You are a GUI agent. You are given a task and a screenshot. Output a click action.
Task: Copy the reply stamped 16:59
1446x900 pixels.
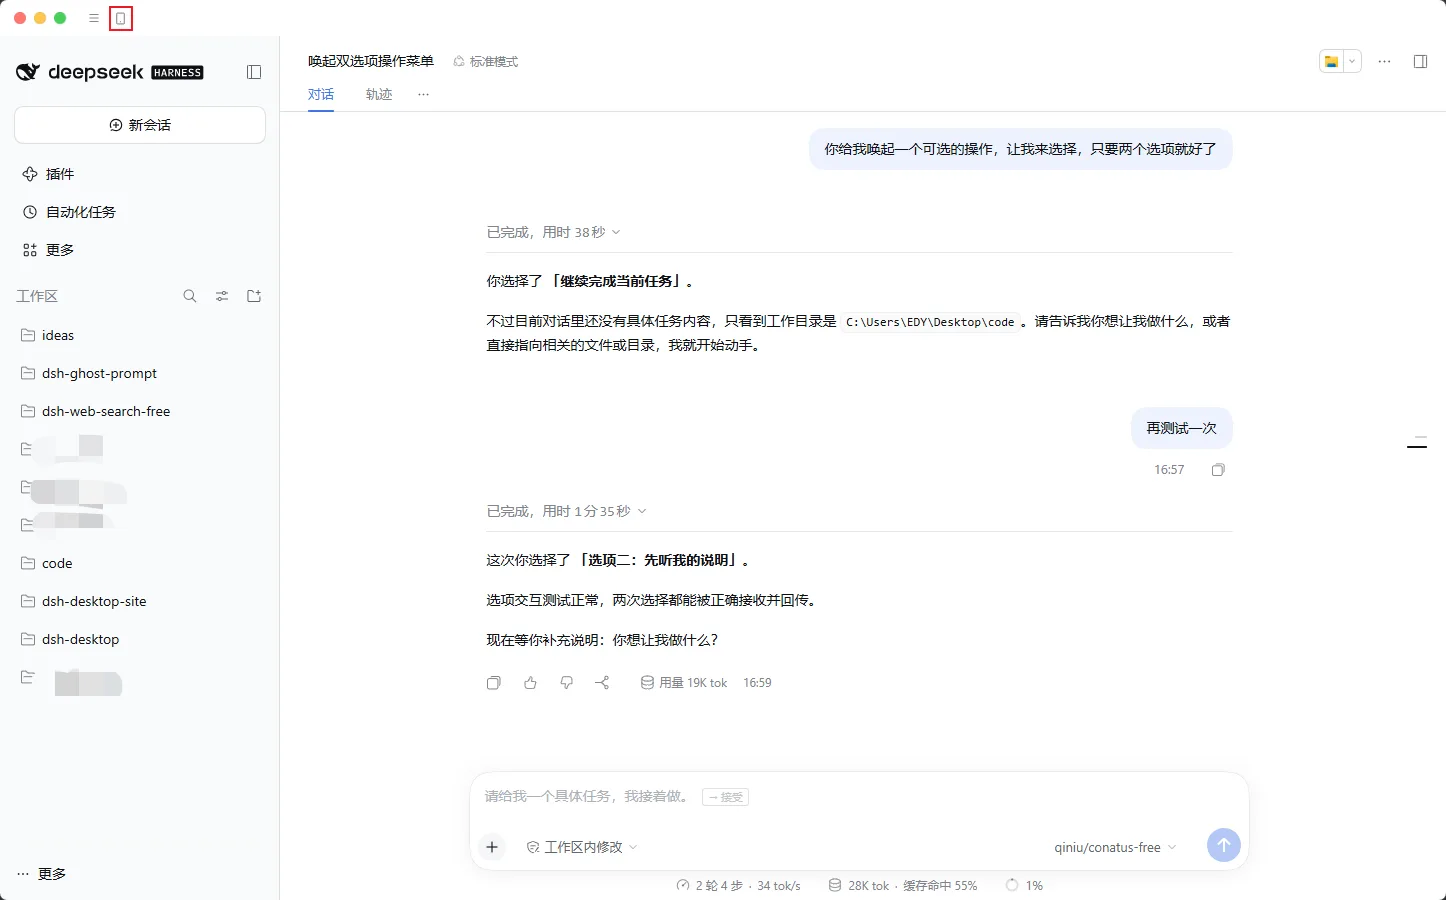494,683
